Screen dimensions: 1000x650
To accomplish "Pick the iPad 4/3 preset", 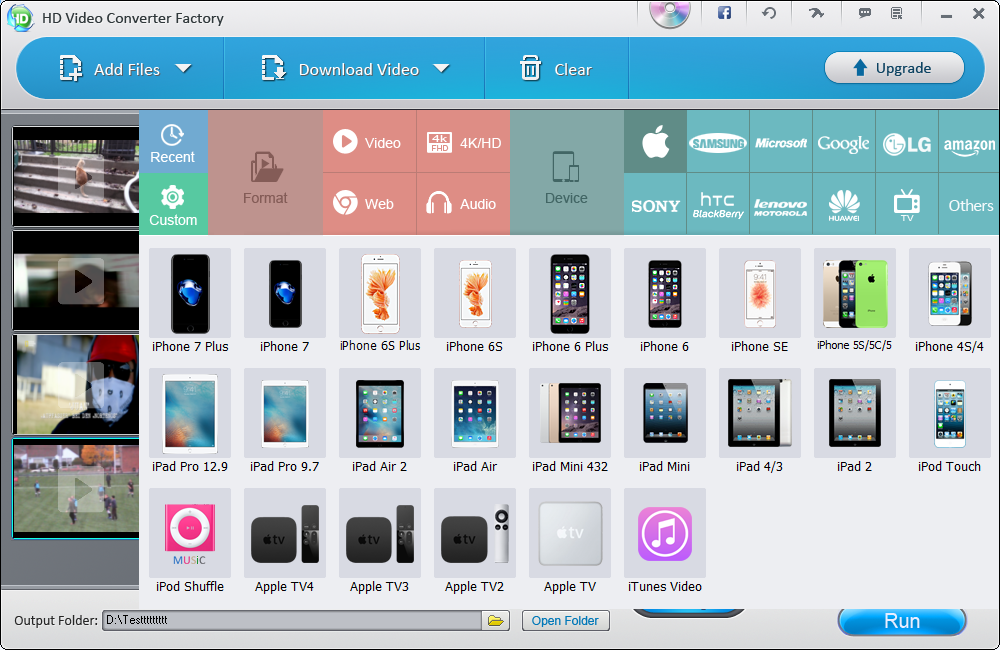I will coord(760,422).
